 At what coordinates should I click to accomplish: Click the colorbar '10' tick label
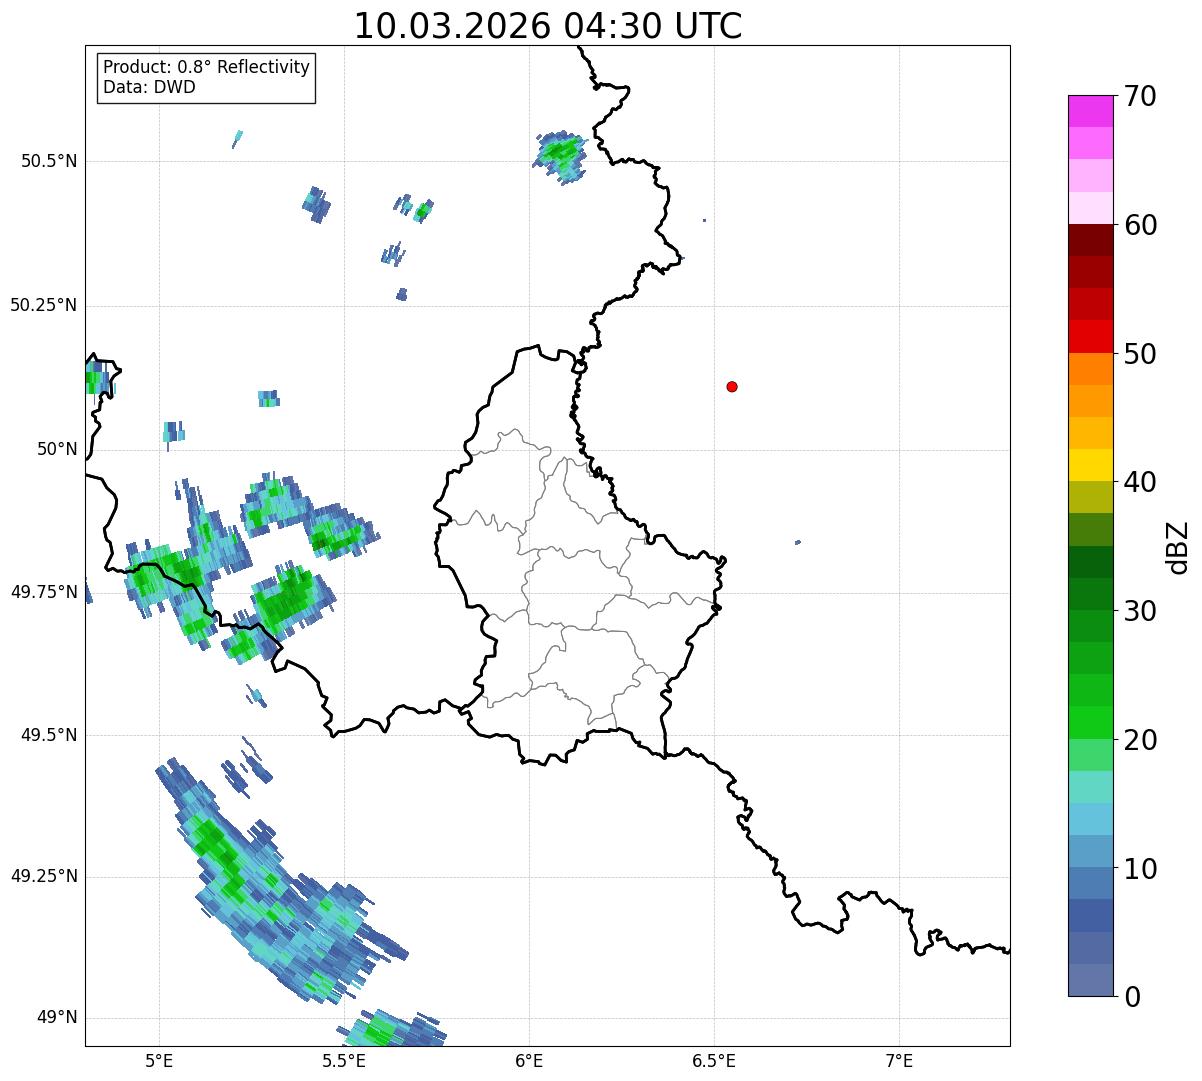[x=1140, y=868]
